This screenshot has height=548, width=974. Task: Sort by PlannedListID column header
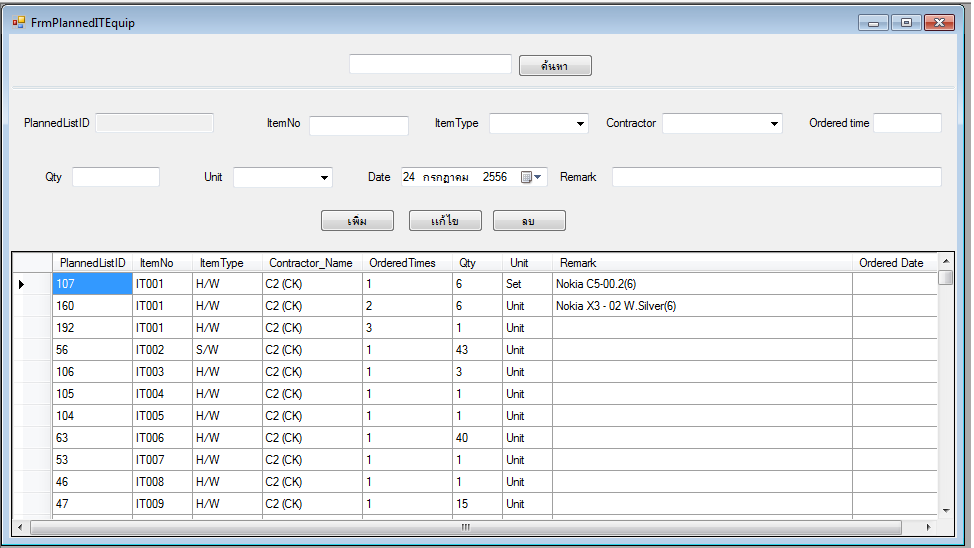(93, 263)
